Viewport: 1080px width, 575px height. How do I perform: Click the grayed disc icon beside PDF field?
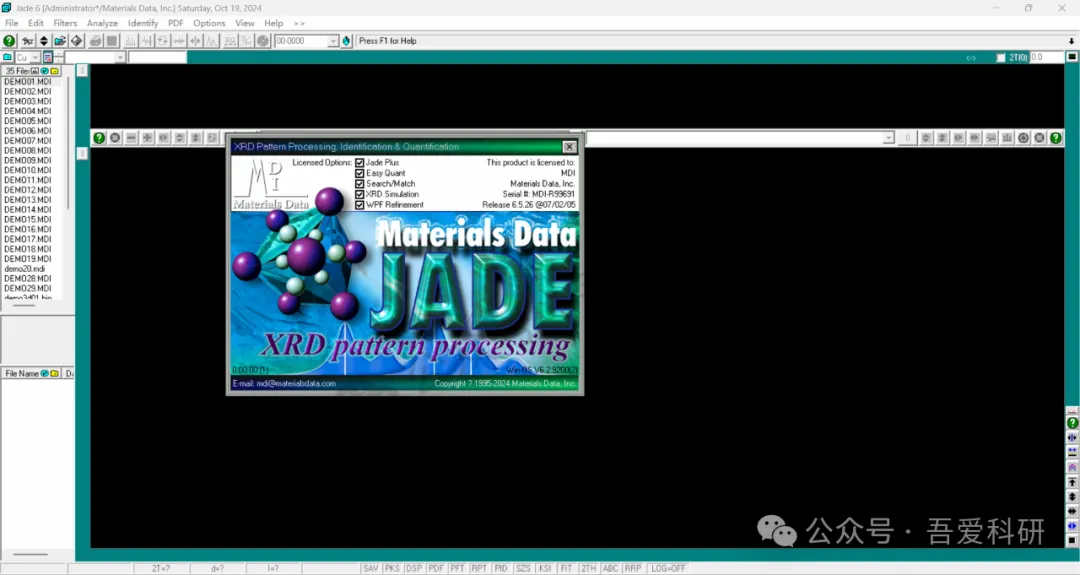tap(263, 41)
